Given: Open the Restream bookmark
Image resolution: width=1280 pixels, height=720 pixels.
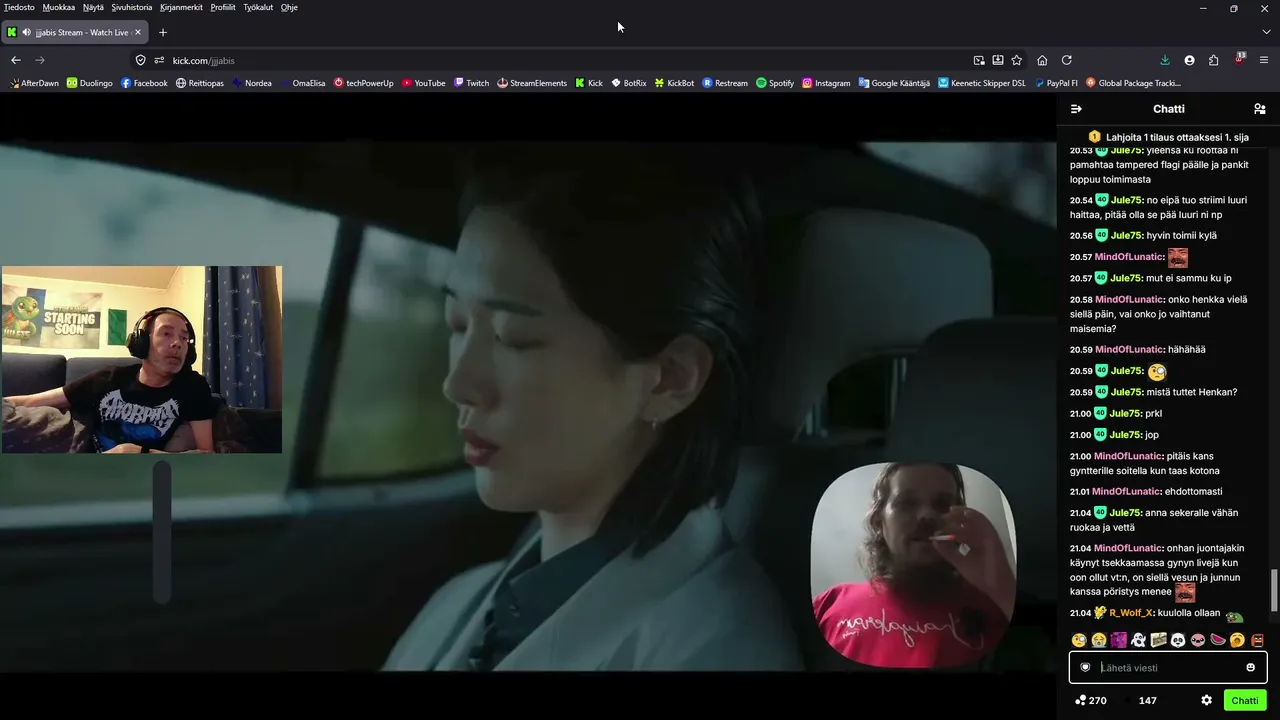Looking at the screenshot, I should tap(725, 83).
